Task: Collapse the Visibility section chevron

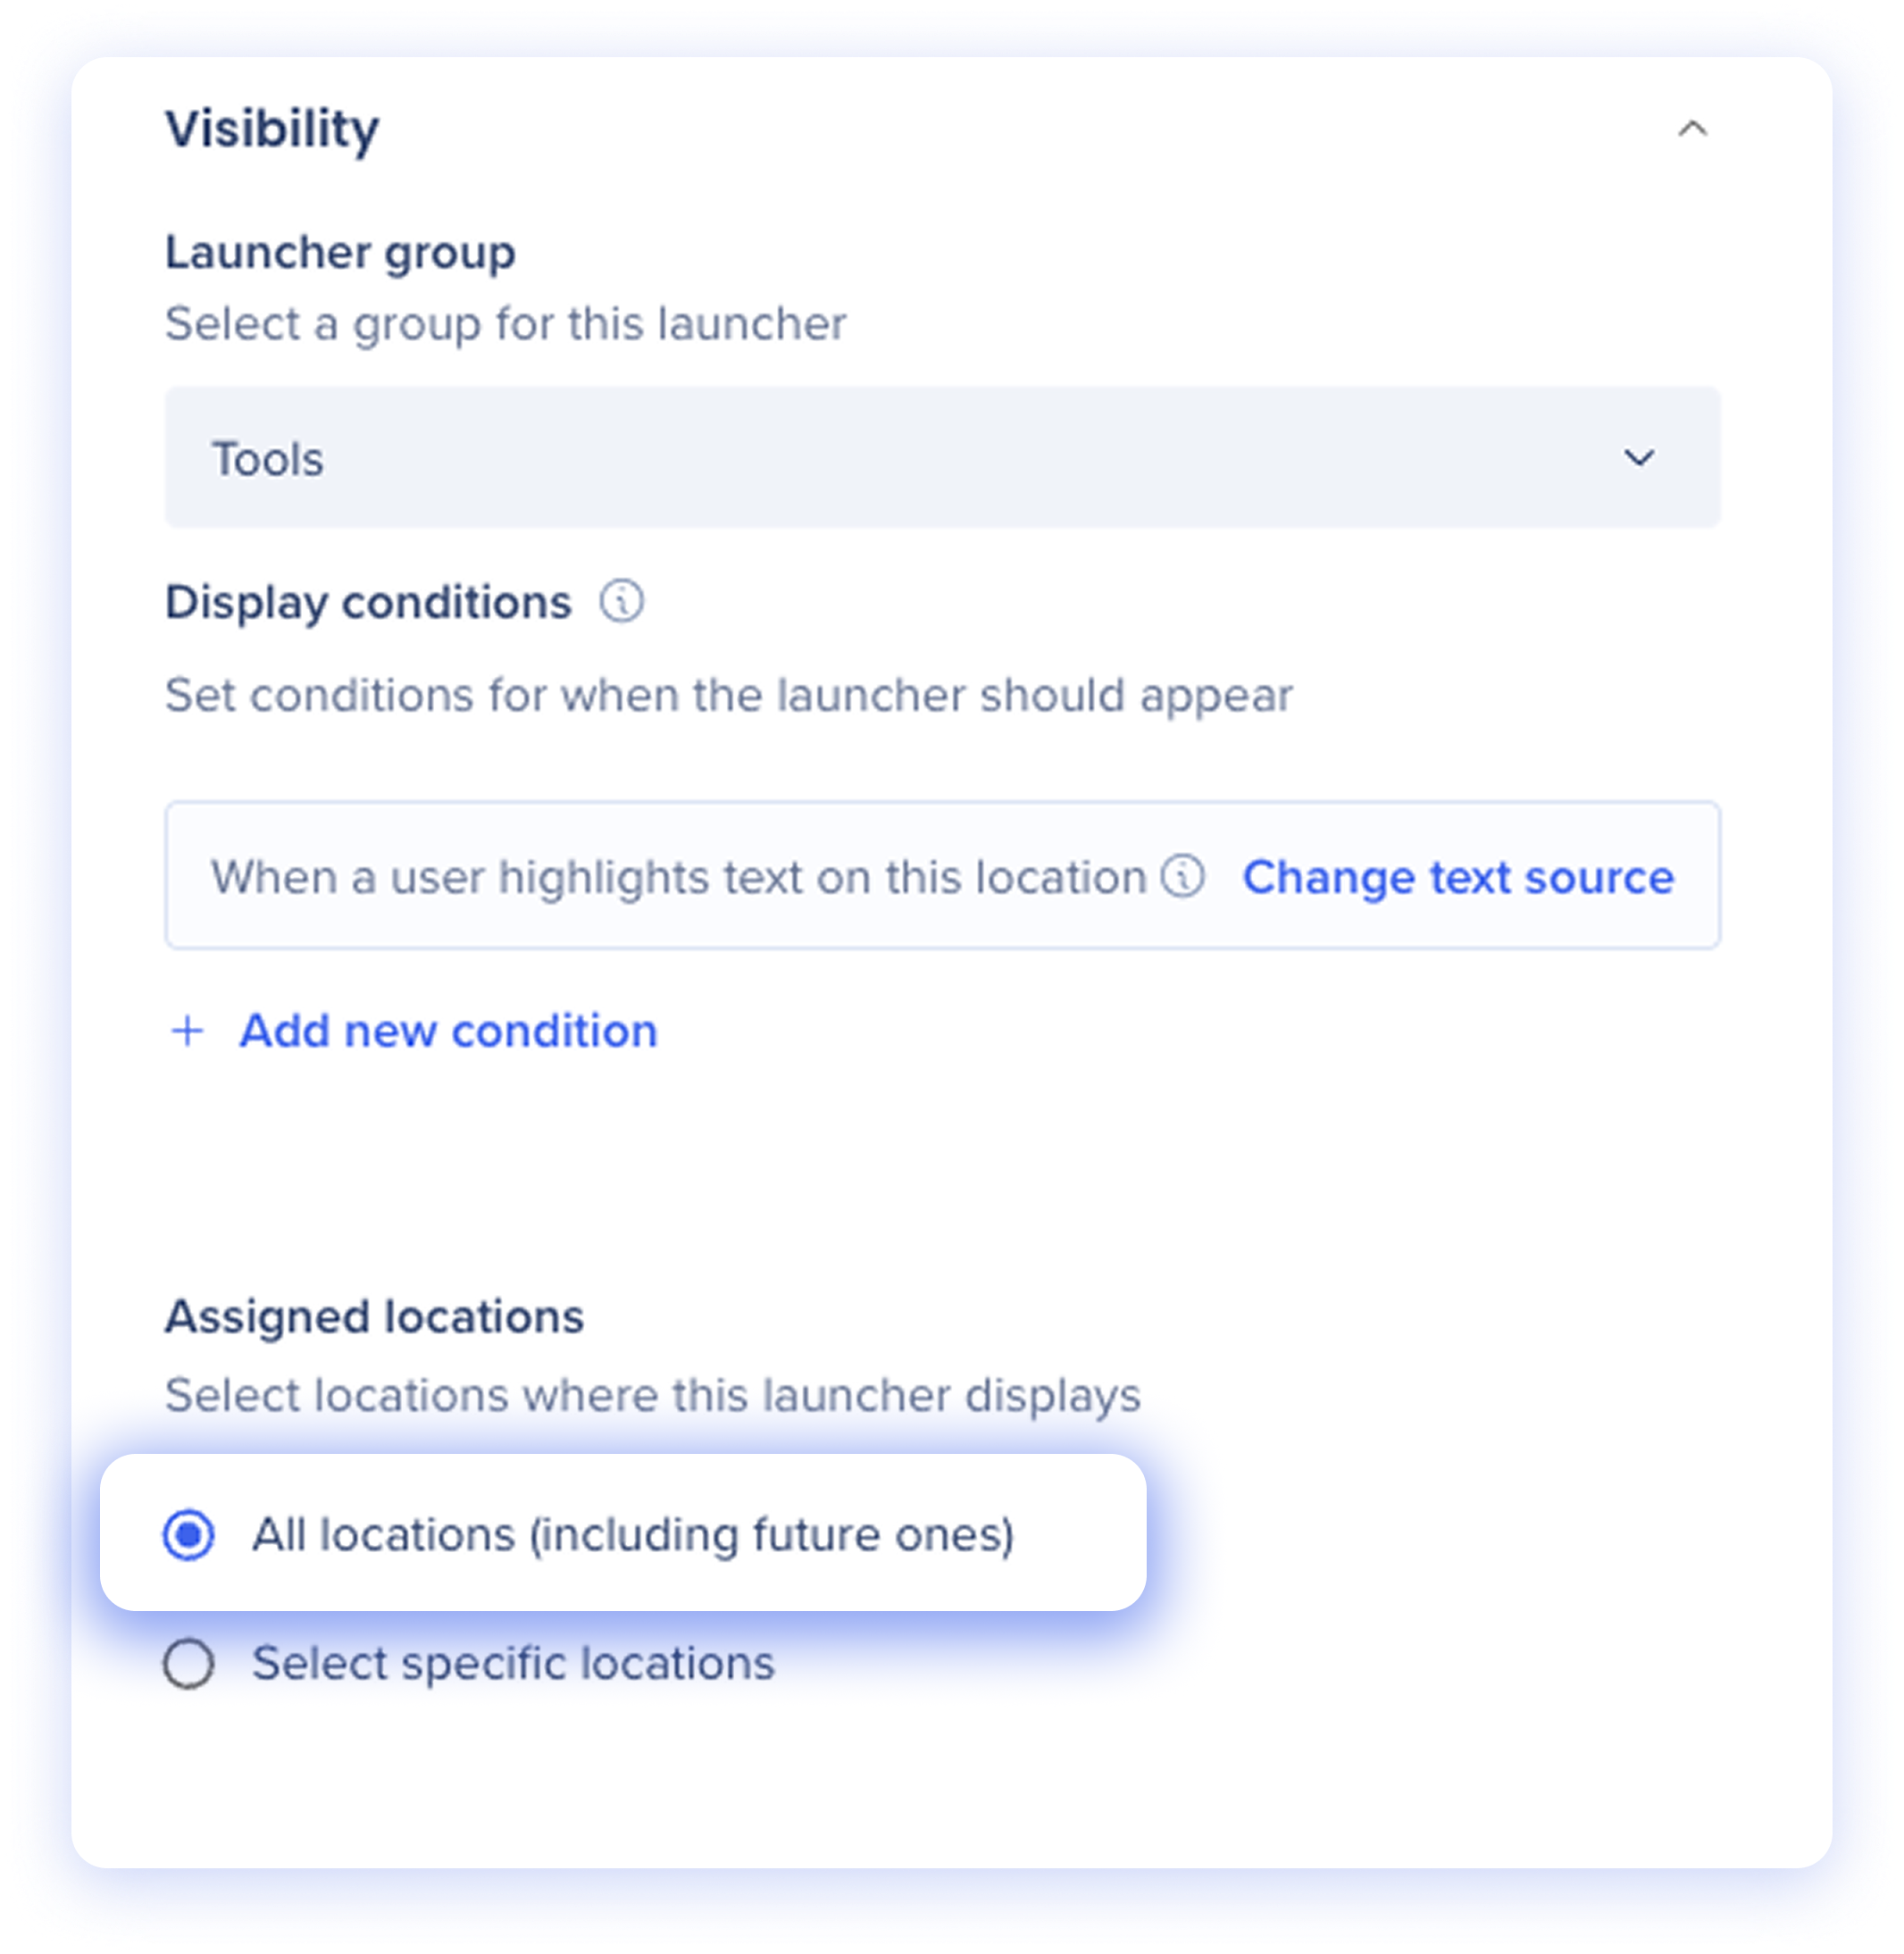Action: click(x=1692, y=129)
